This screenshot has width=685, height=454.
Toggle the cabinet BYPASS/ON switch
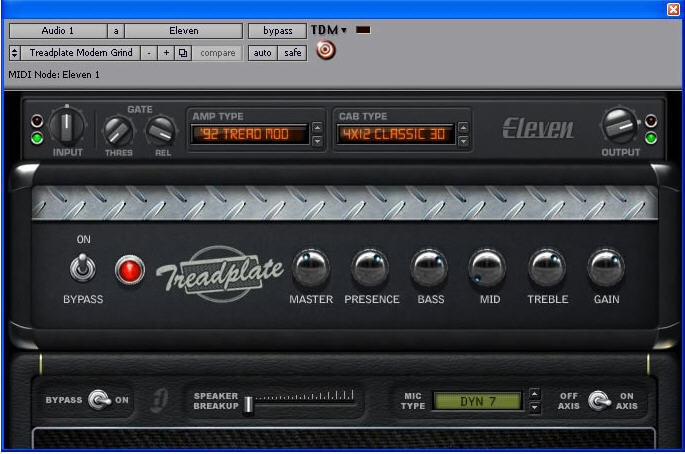pyautogui.click(x=100, y=400)
